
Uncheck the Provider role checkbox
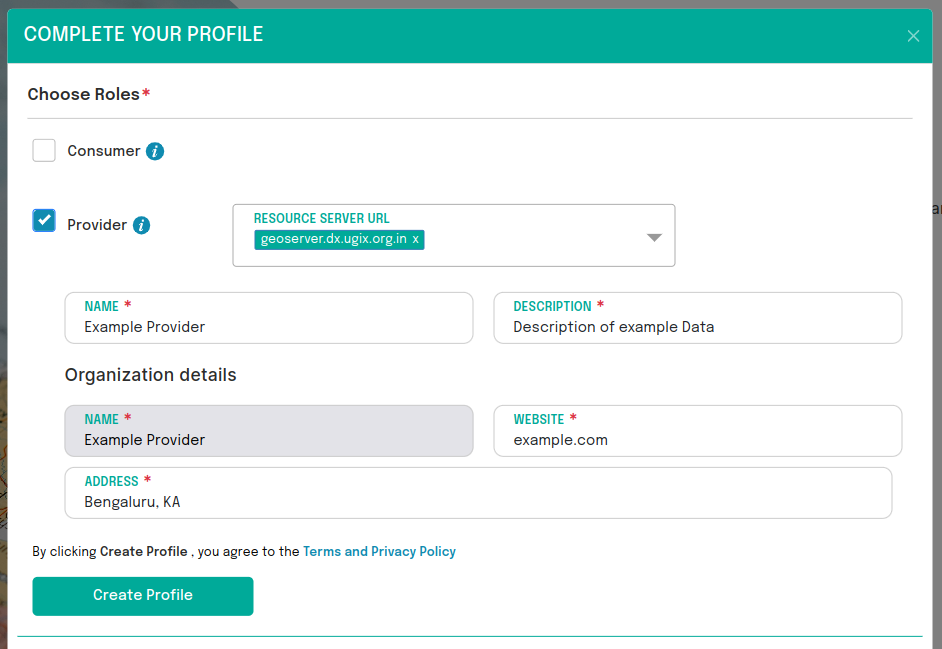pyautogui.click(x=43, y=221)
